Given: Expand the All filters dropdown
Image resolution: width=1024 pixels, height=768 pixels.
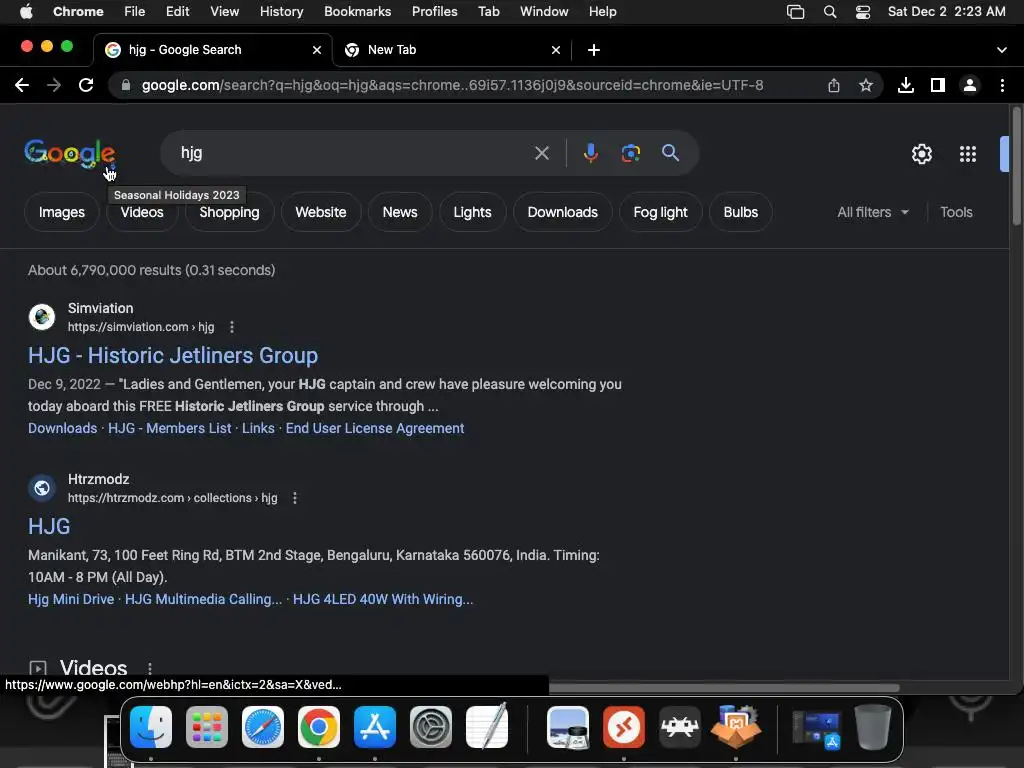Looking at the screenshot, I should click(872, 212).
